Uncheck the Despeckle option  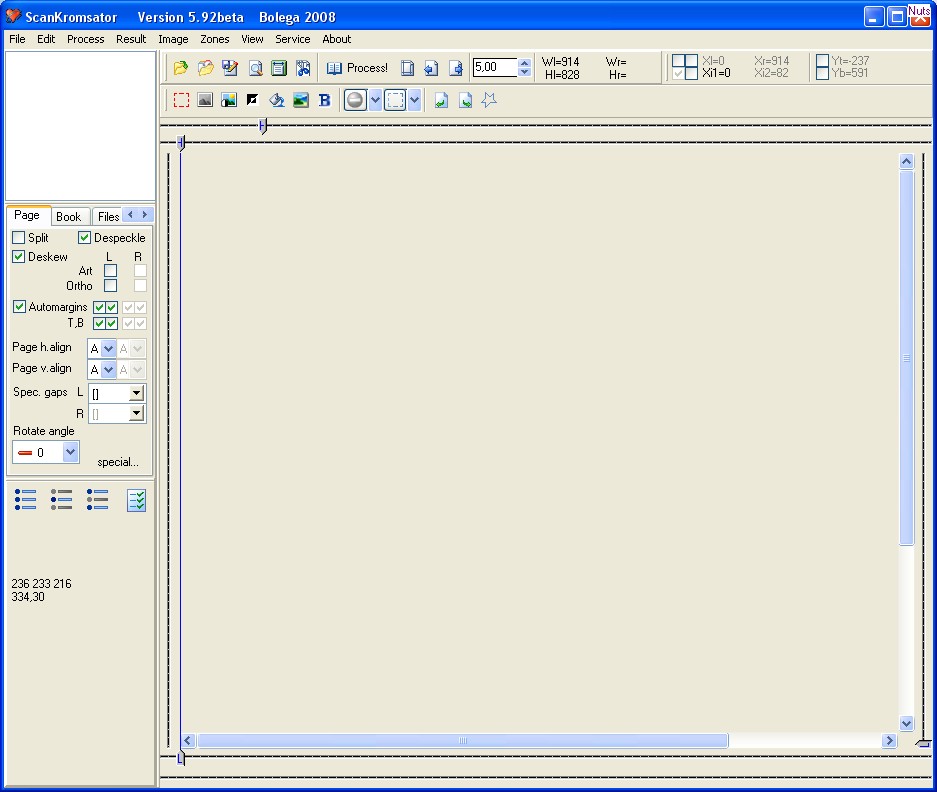[x=85, y=238]
